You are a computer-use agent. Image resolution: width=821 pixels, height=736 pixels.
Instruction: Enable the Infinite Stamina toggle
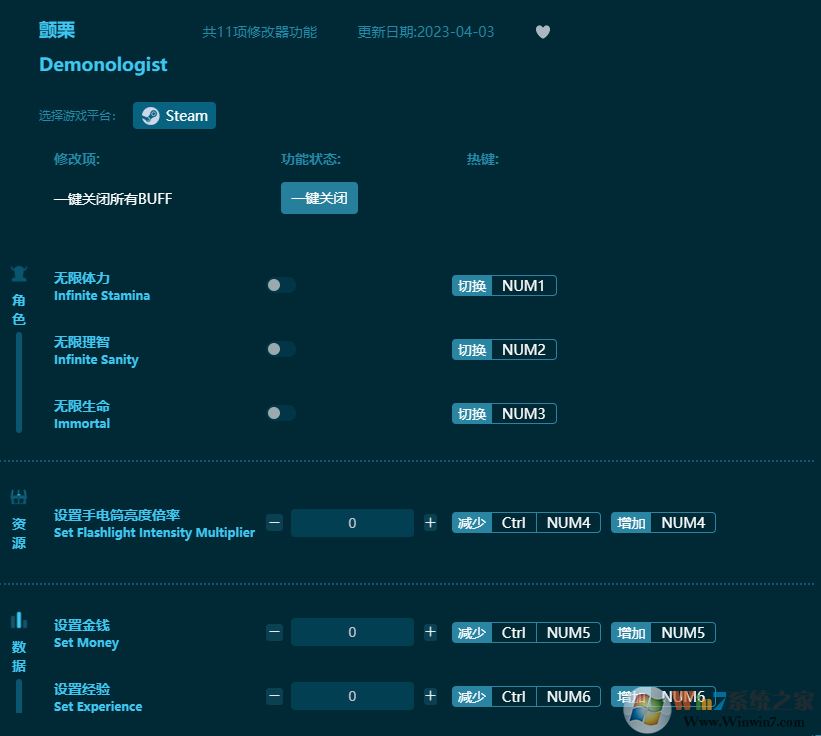(280, 284)
